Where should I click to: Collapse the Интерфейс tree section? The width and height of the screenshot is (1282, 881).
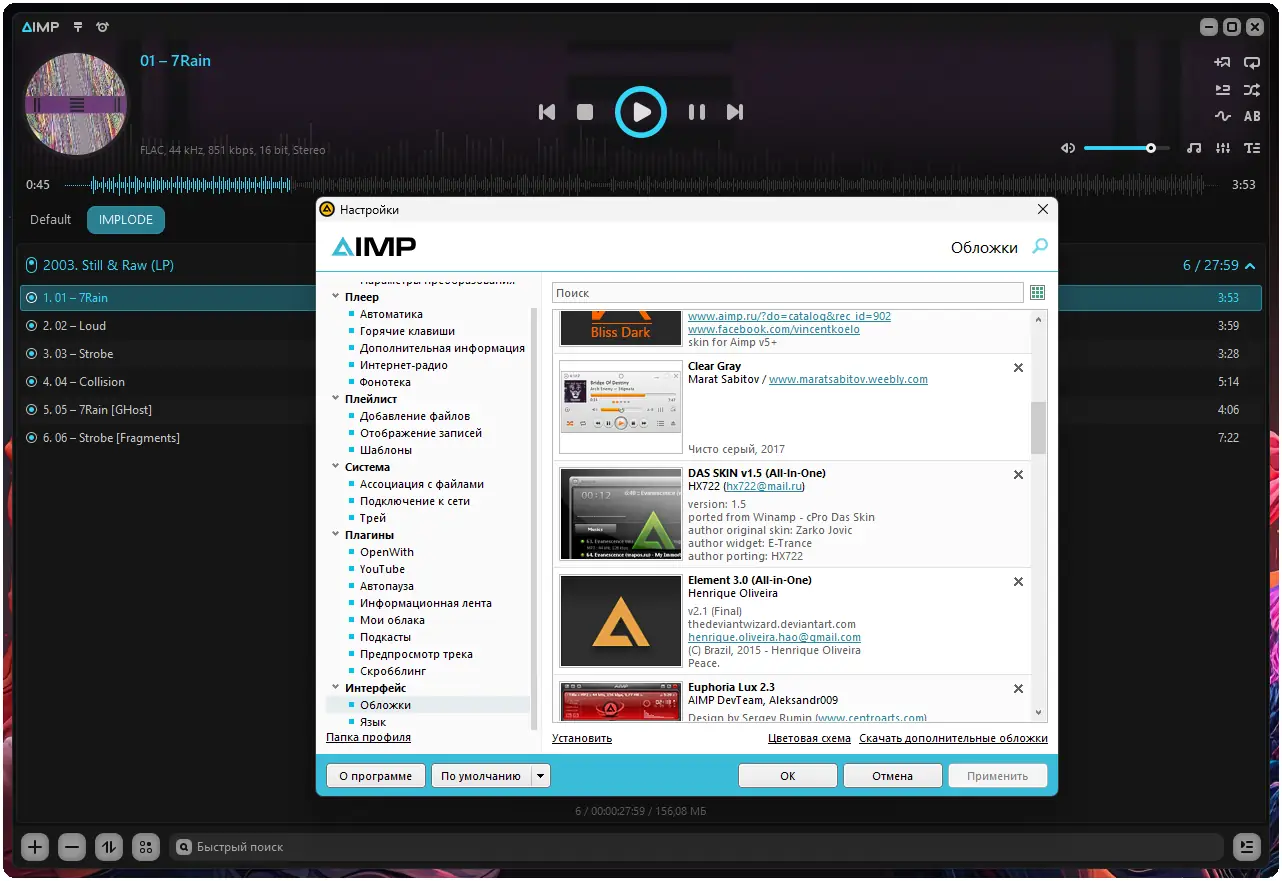(x=335, y=689)
